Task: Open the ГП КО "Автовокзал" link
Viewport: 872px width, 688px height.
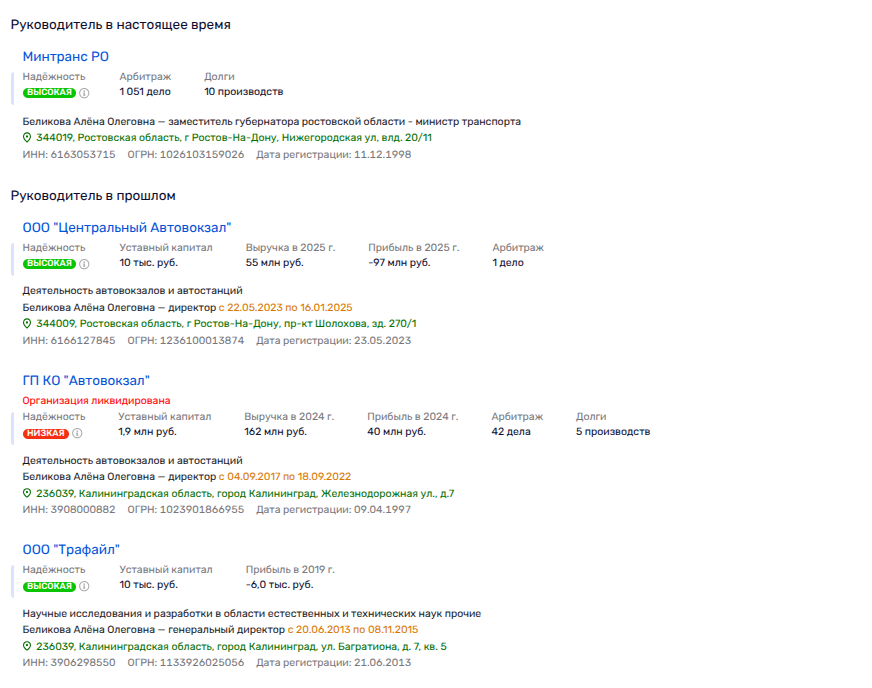Action: 85,380
